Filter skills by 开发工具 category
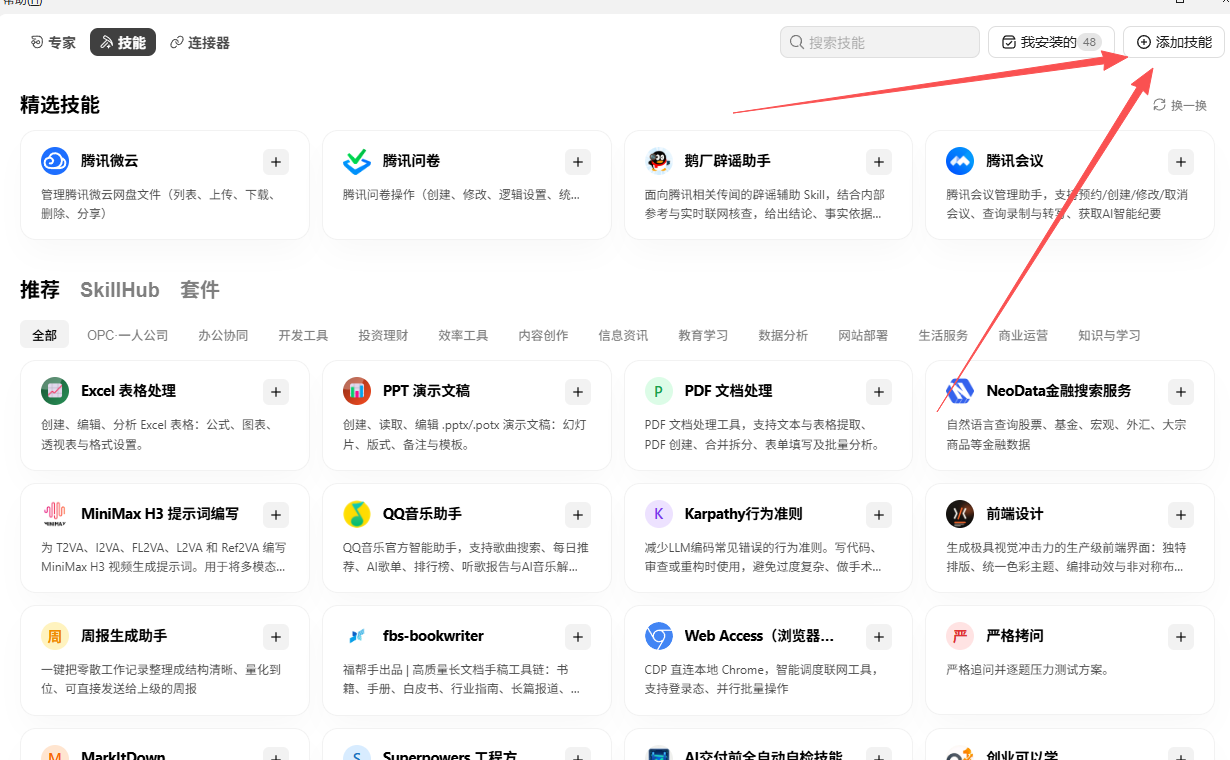 303,335
